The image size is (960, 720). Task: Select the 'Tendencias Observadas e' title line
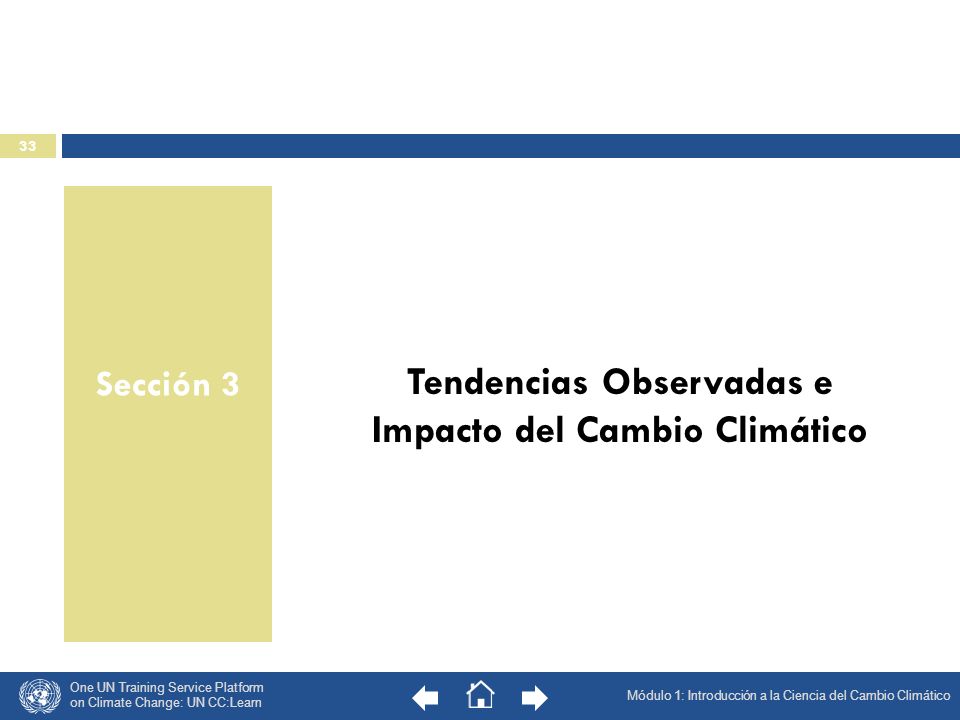620,382
